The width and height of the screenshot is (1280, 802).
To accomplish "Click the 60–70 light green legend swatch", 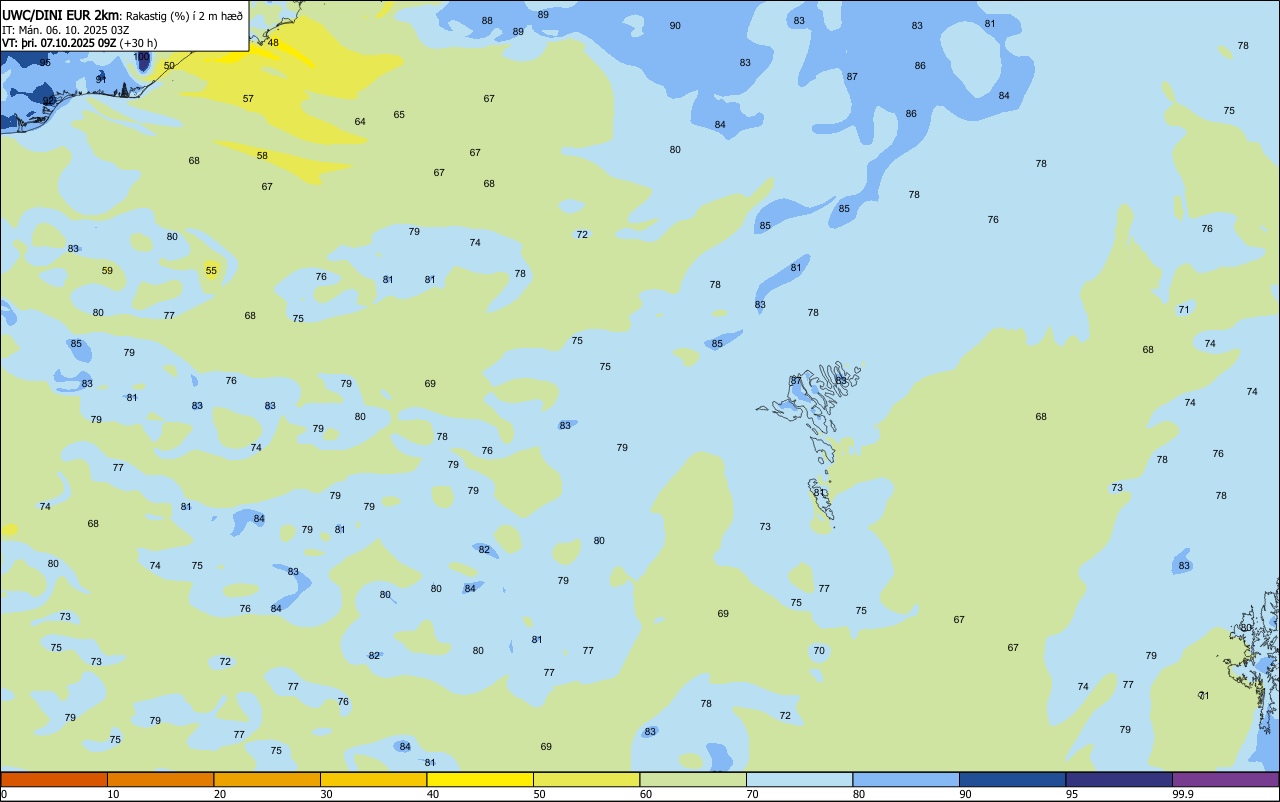I will click(693, 779).
